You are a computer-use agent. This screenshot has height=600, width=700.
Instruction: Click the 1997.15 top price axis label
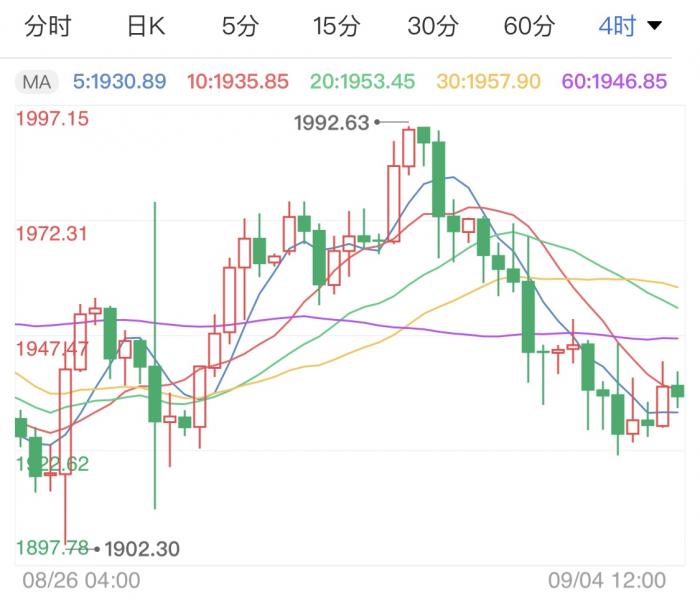pyautogui.click(x=52, y=119)
